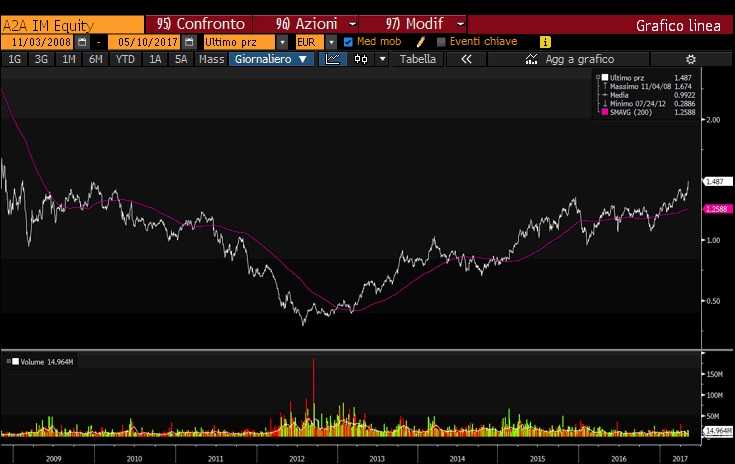
Task: Collapse the legend tree expander box
Action: click(598, 77)
